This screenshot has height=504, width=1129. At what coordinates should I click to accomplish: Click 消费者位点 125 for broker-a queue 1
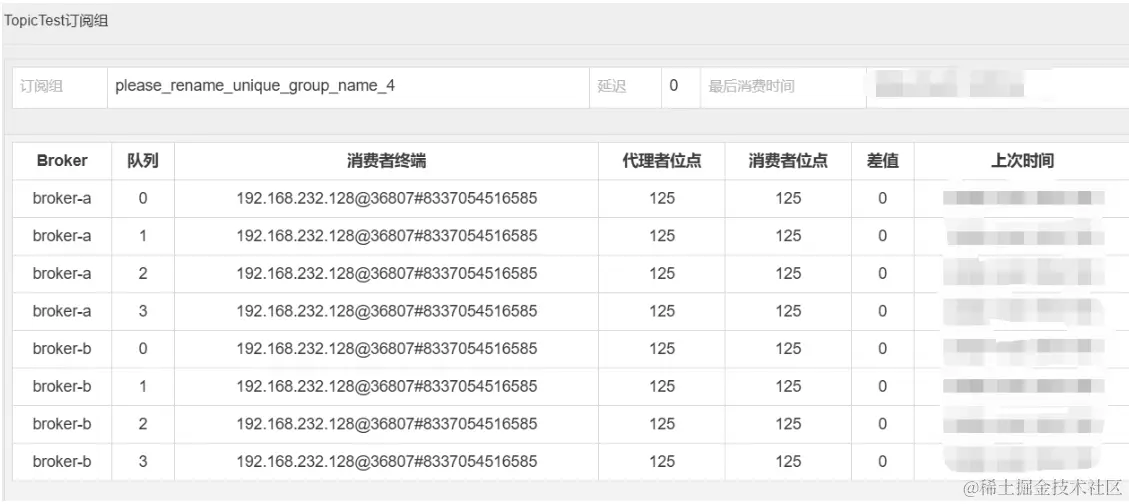click(788, 235)
